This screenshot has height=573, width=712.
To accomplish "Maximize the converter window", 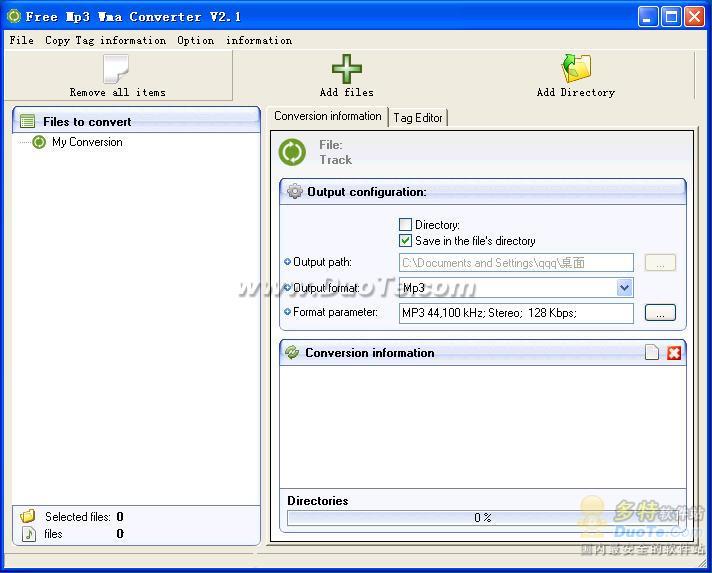I will coord(671,17).
